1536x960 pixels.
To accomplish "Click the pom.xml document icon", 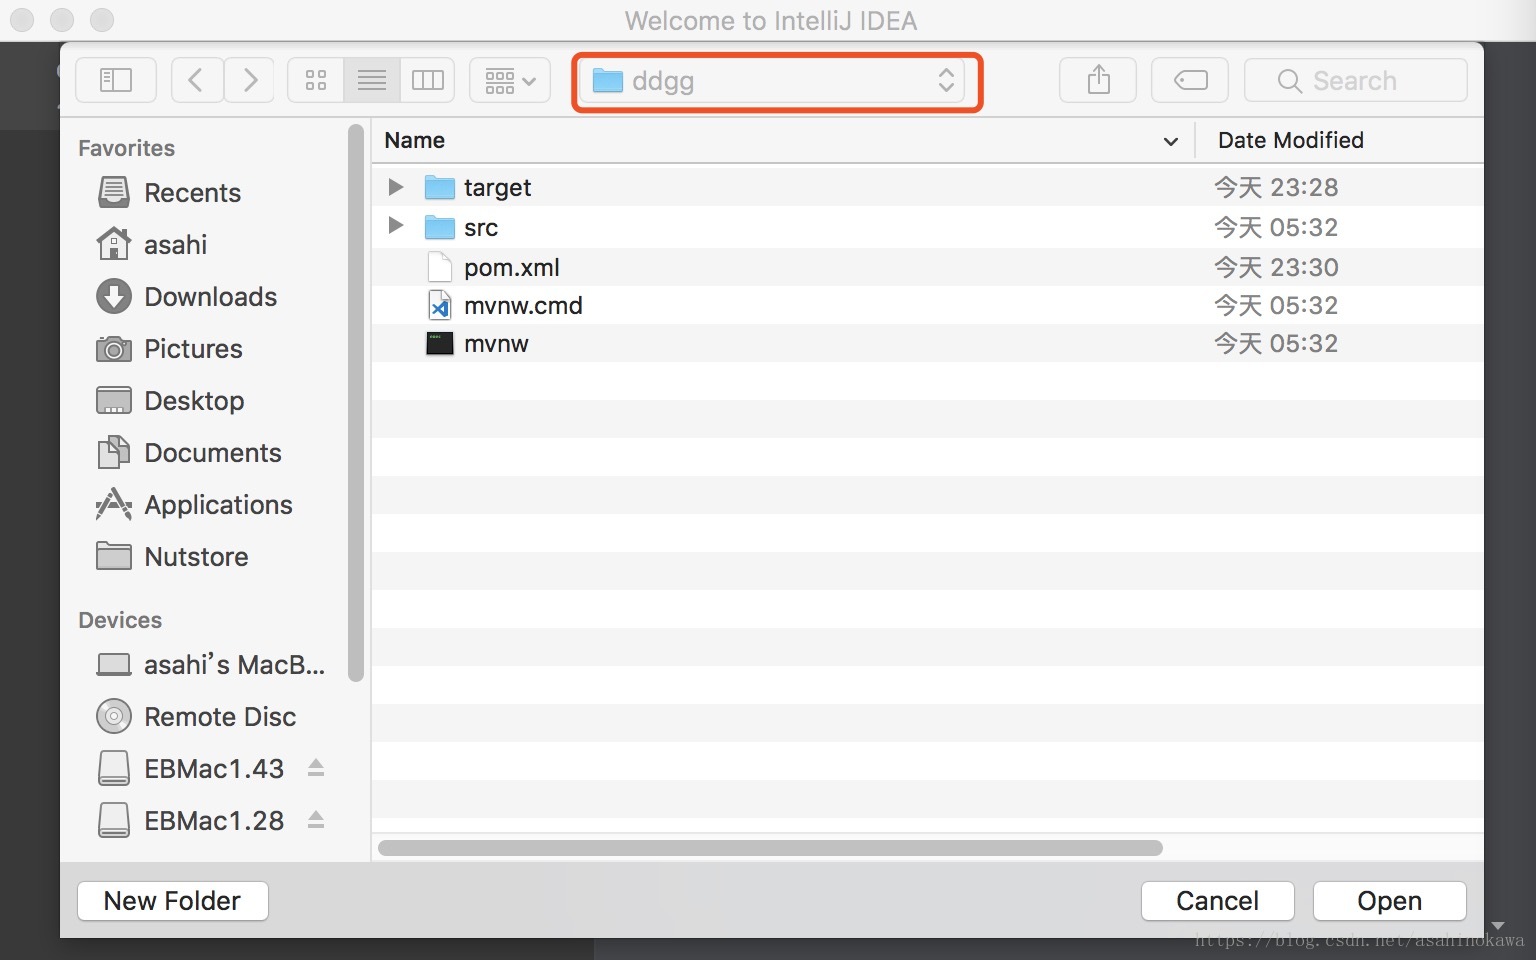I will pos(440,267).
